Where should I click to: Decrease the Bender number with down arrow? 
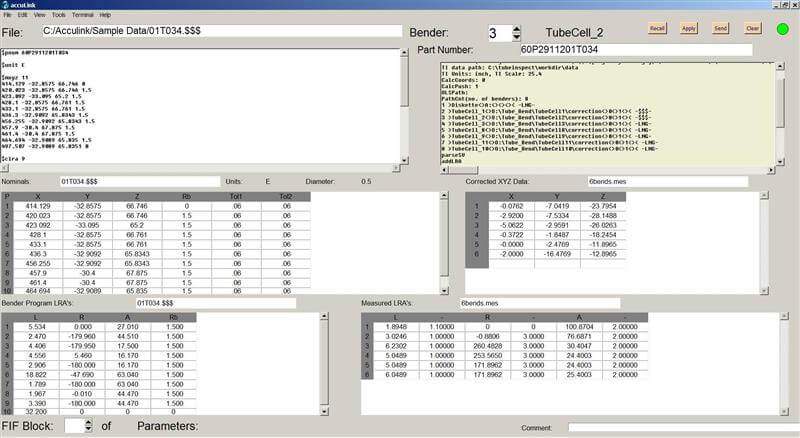coord(516,37)
